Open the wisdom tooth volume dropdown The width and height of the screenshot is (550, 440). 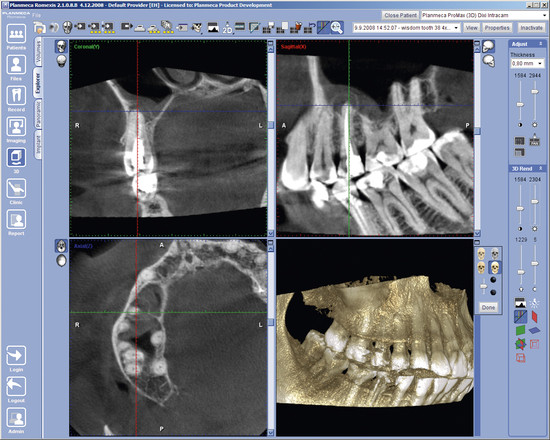tap(407, 28)
